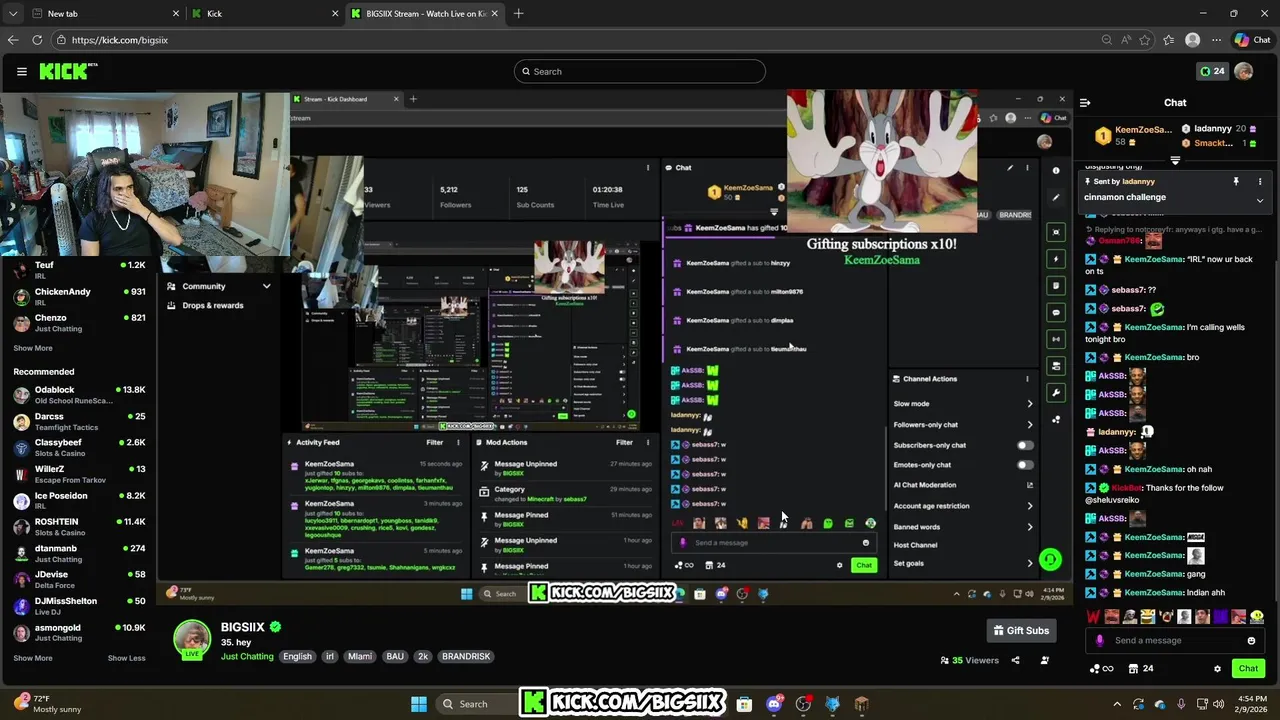
Task: Click the red W emote in quick emotes
Action: click(x=1093, y=617)
